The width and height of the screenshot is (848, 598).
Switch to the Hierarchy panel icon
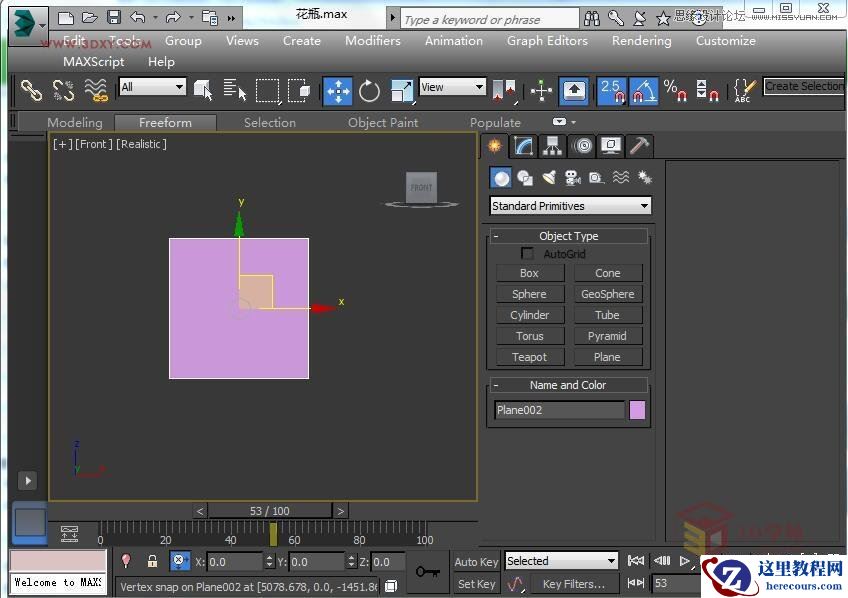(553, 146)
